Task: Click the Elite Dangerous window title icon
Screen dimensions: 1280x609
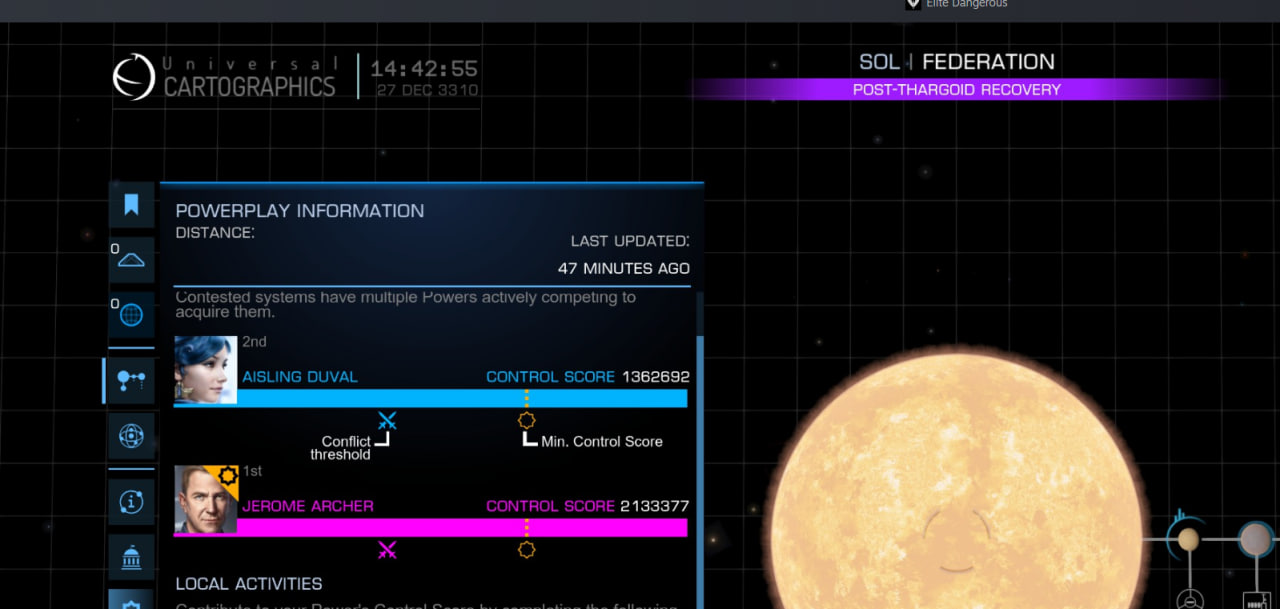Action: pyautogui.click(x=913, y=4)
